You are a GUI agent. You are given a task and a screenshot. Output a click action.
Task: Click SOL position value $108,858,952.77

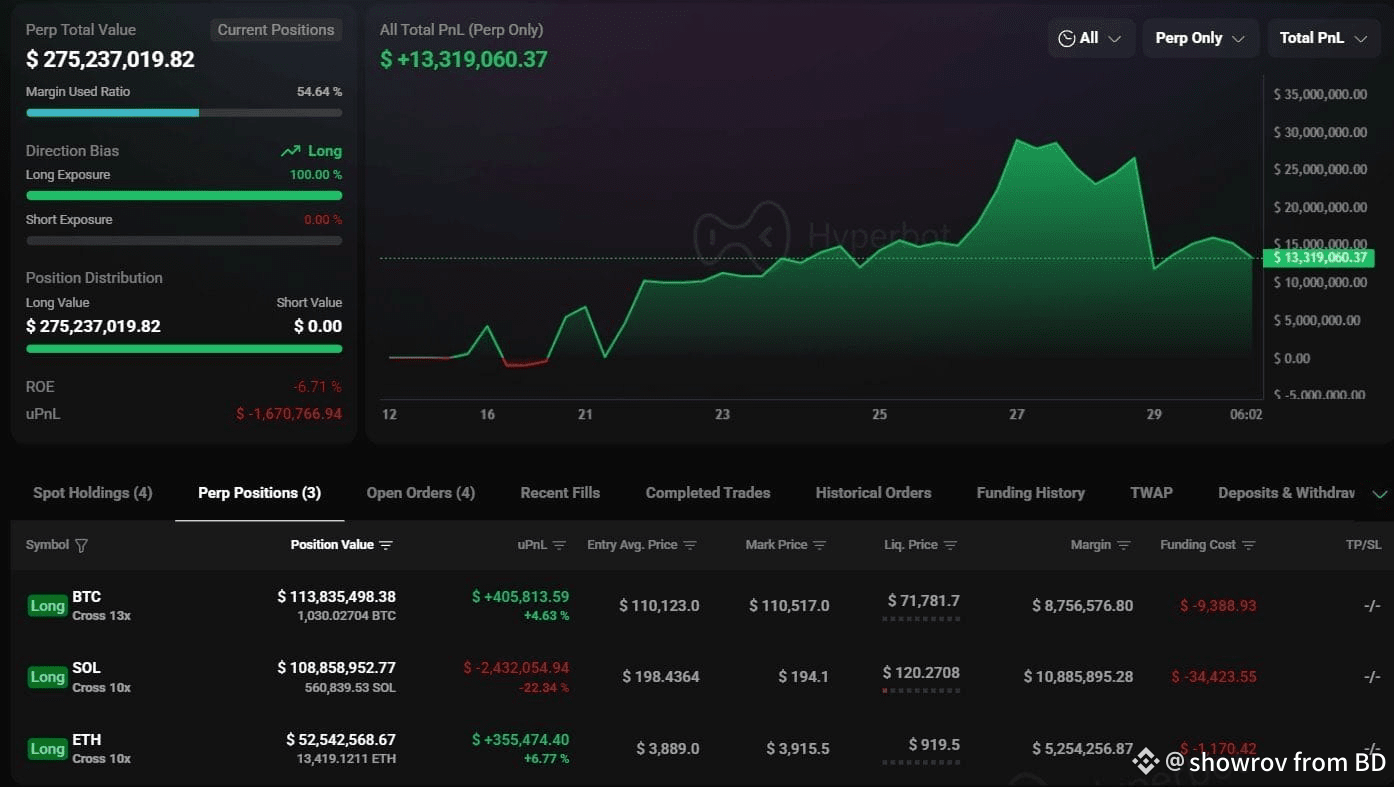point(336,668)
